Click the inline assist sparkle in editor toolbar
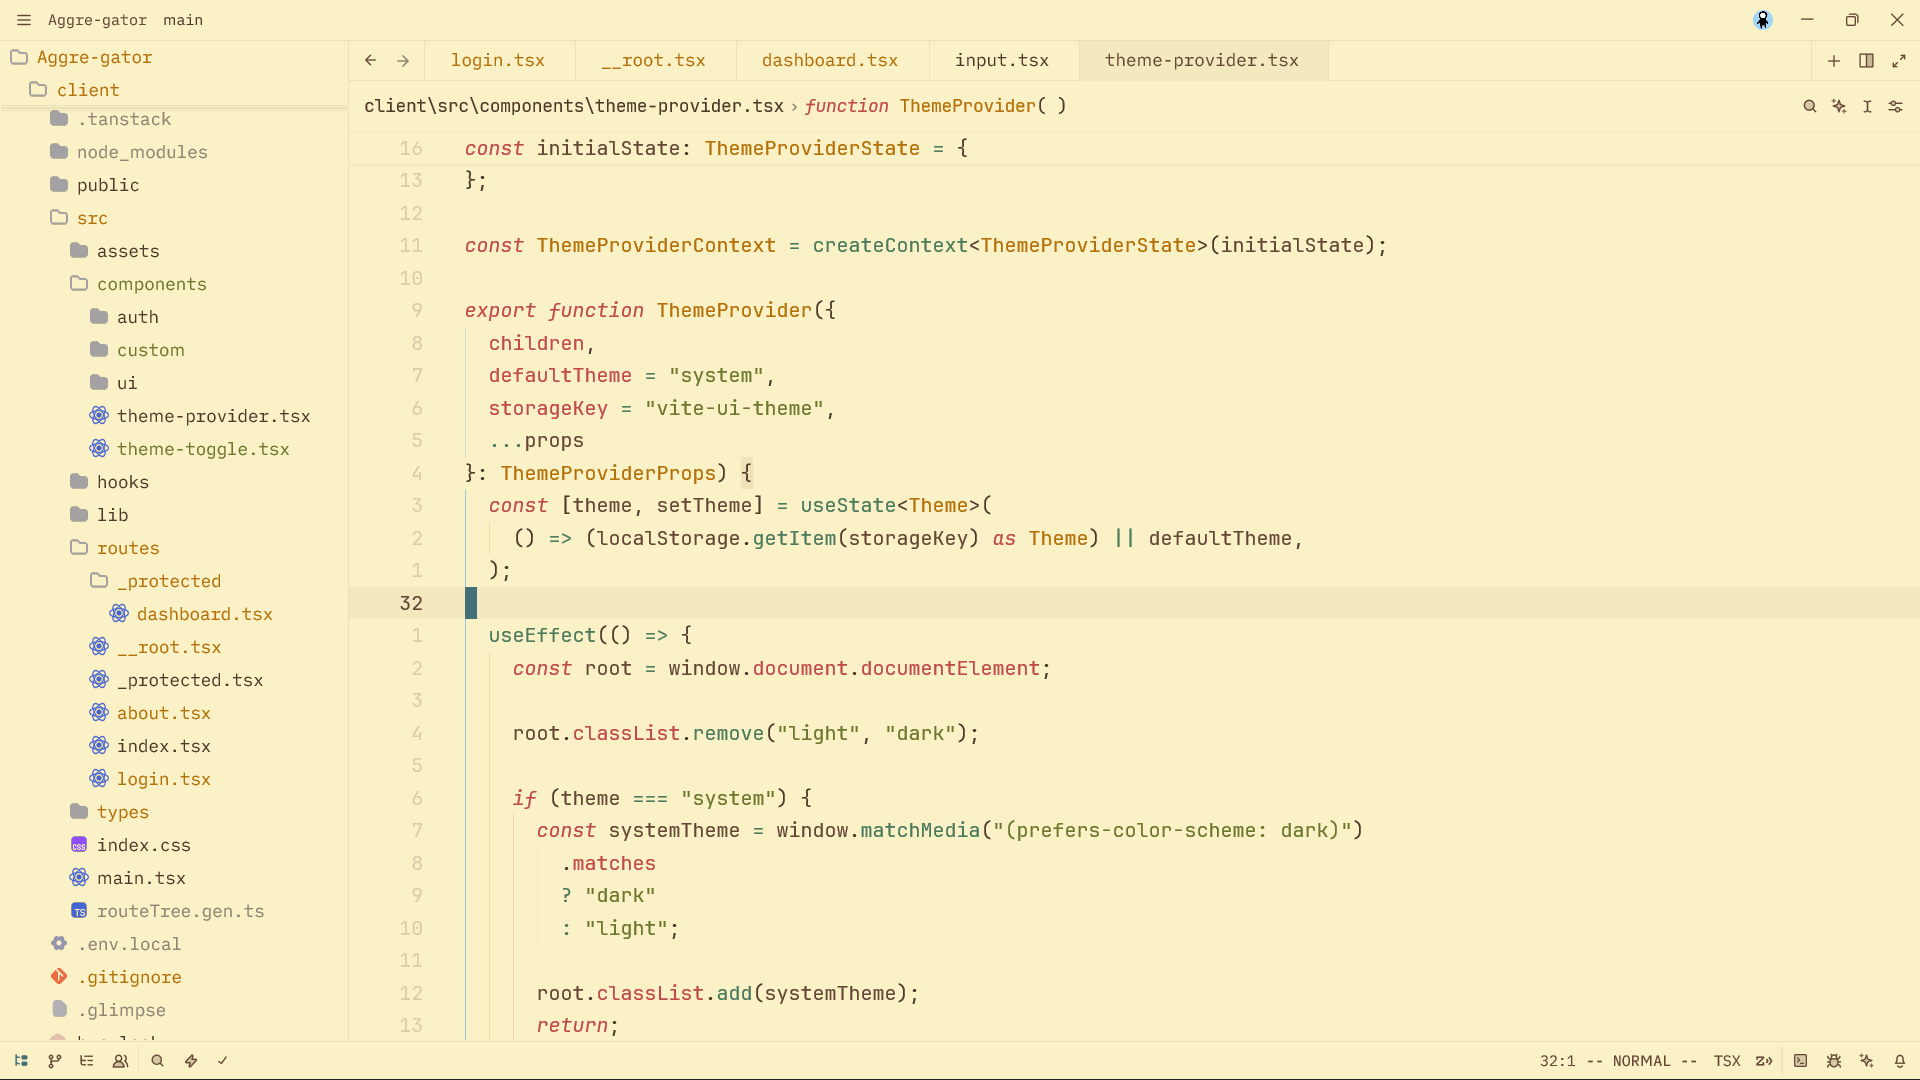Viewport: 1920px width, 1080px height. [1838, 106]
